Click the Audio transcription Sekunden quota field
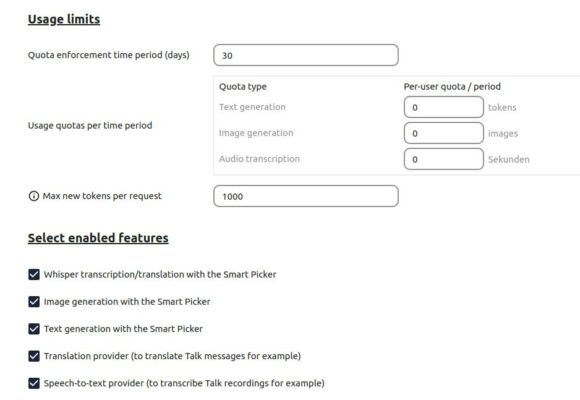Screen dimensions: 580x400 (444, 159)
